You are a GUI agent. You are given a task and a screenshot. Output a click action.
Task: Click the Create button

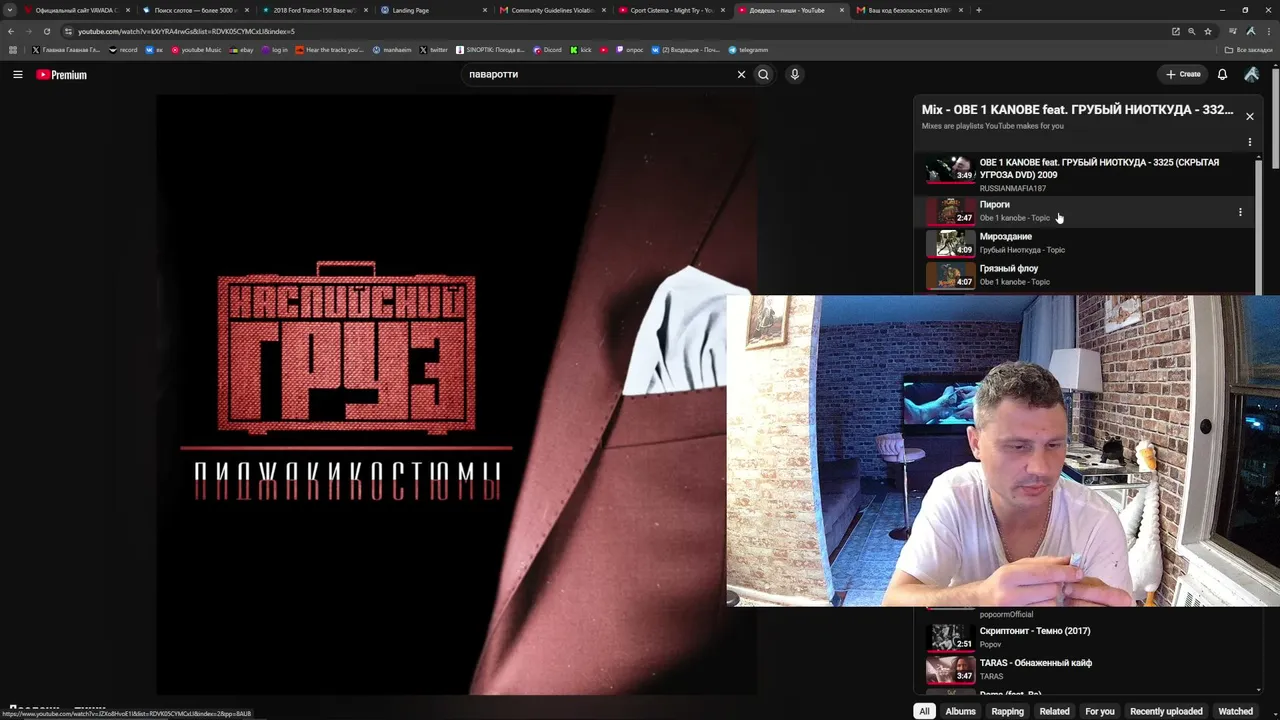point(1182,74)
